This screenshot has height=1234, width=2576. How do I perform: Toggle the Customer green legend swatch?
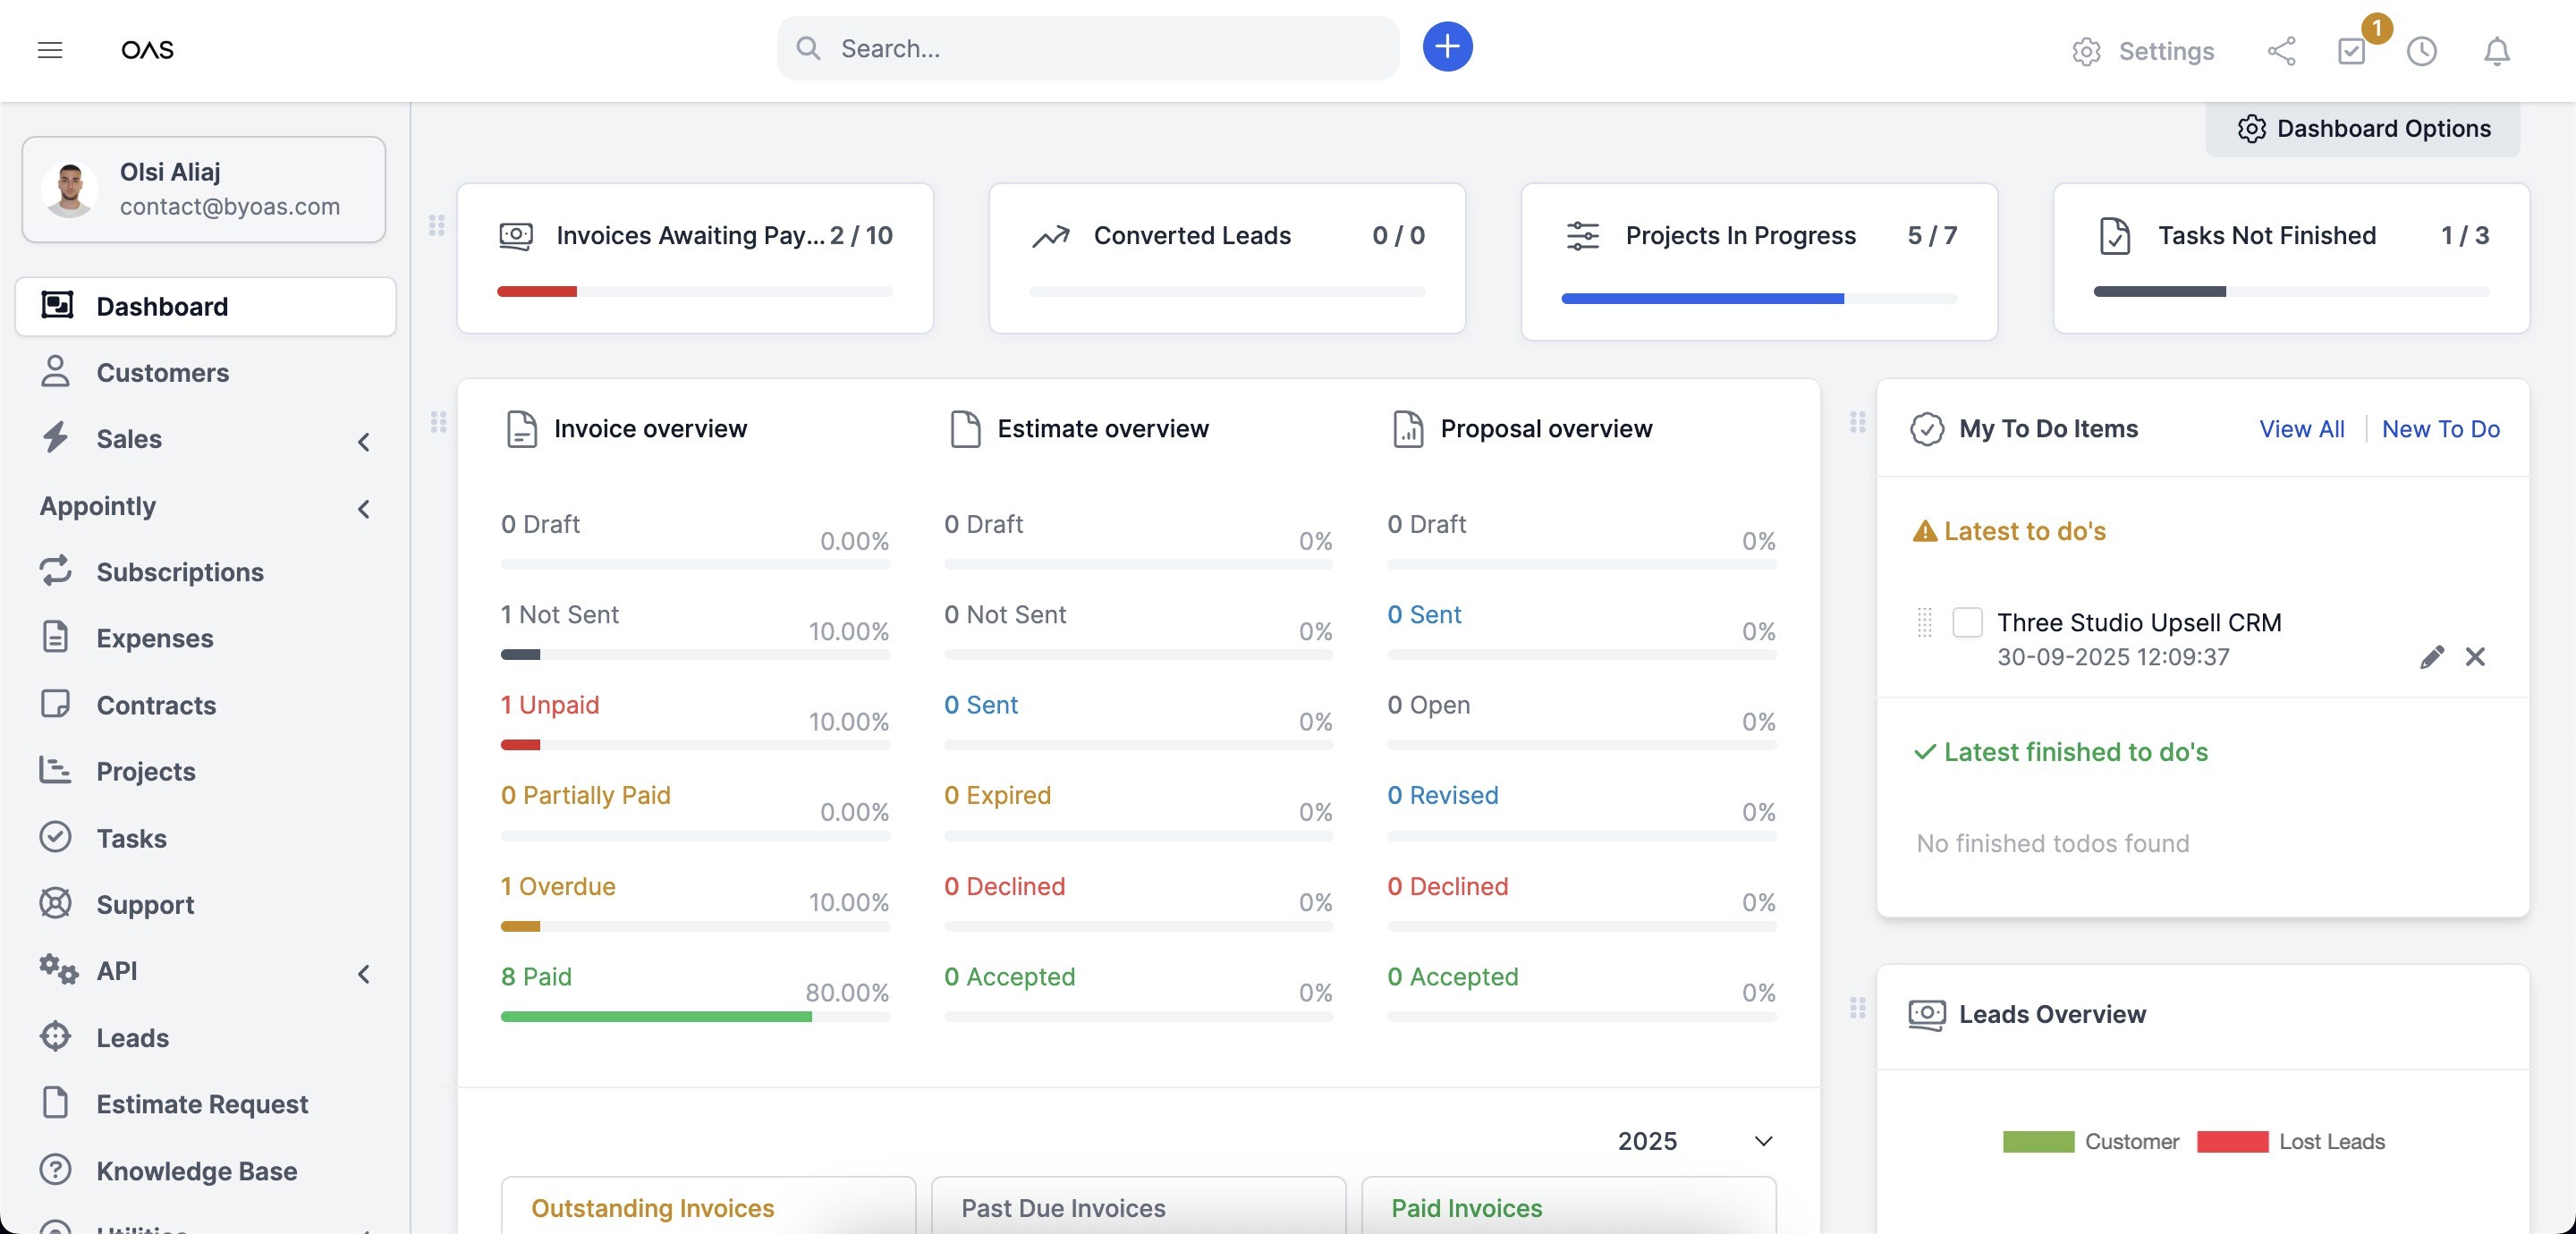coord(2038,1141)
